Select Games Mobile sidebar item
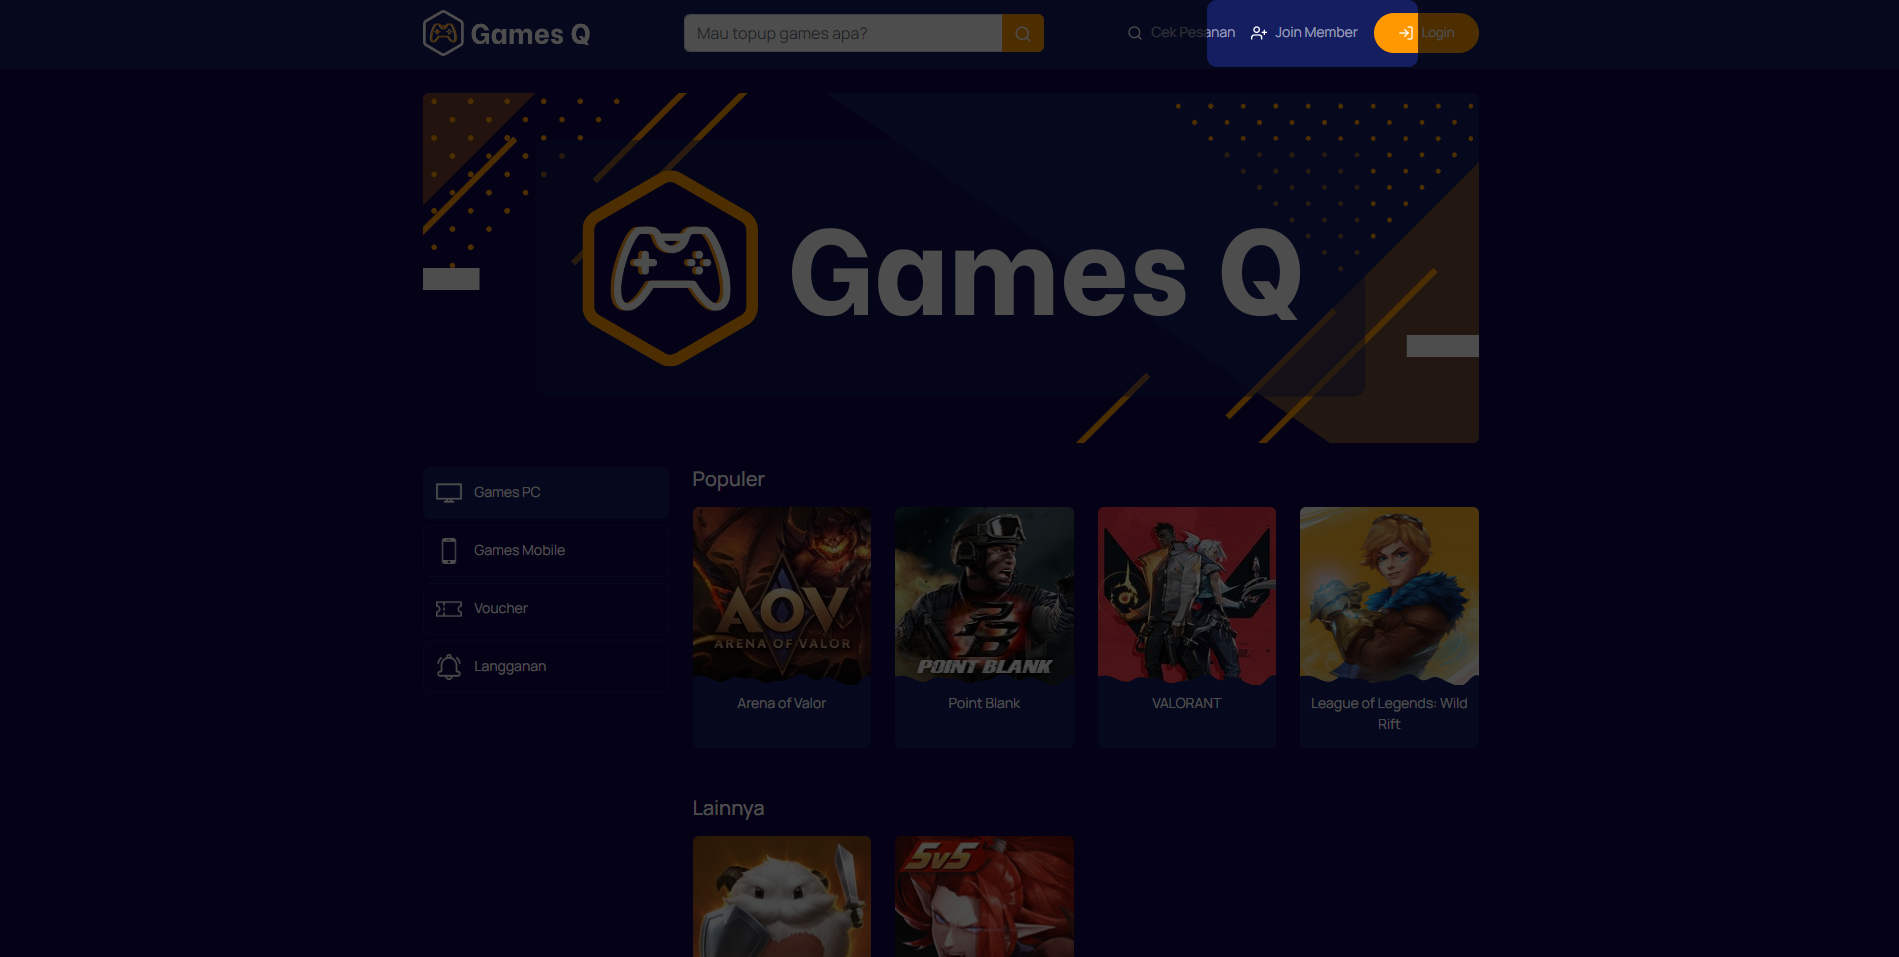The height and width of the screenshot is (957, 1899). pos(545,551)
